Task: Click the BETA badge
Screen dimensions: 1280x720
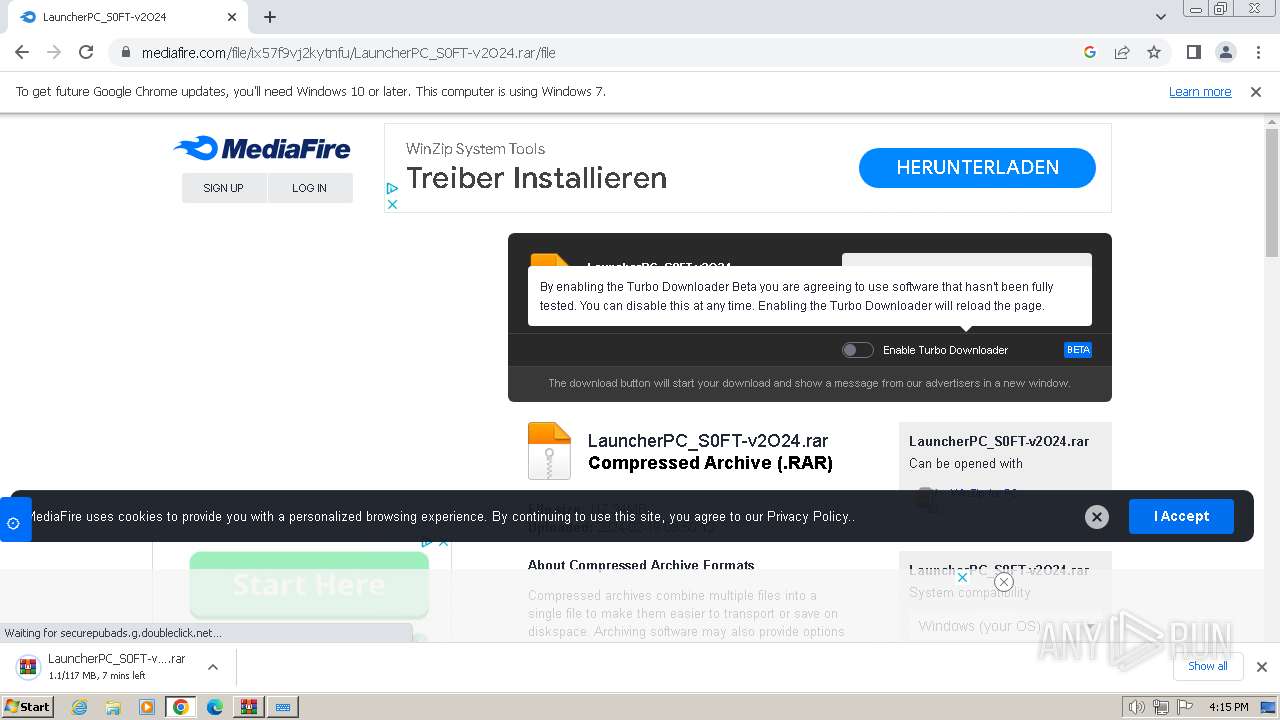Action: [x=1078, y=350]
